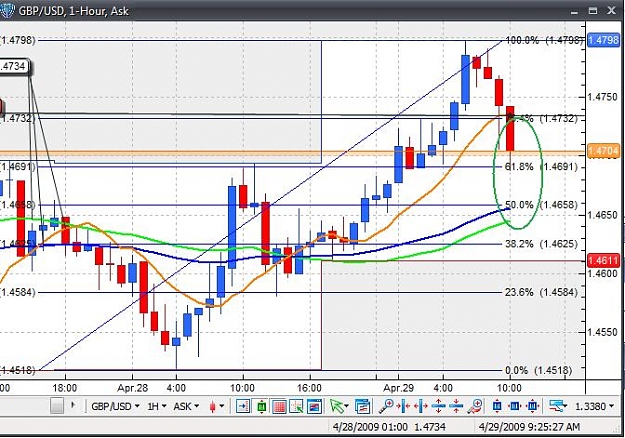Click the chart window title bar icon
625x438 pixels.
7,10
